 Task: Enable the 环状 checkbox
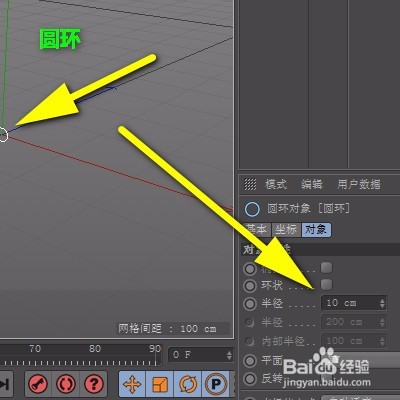point(326,284)
